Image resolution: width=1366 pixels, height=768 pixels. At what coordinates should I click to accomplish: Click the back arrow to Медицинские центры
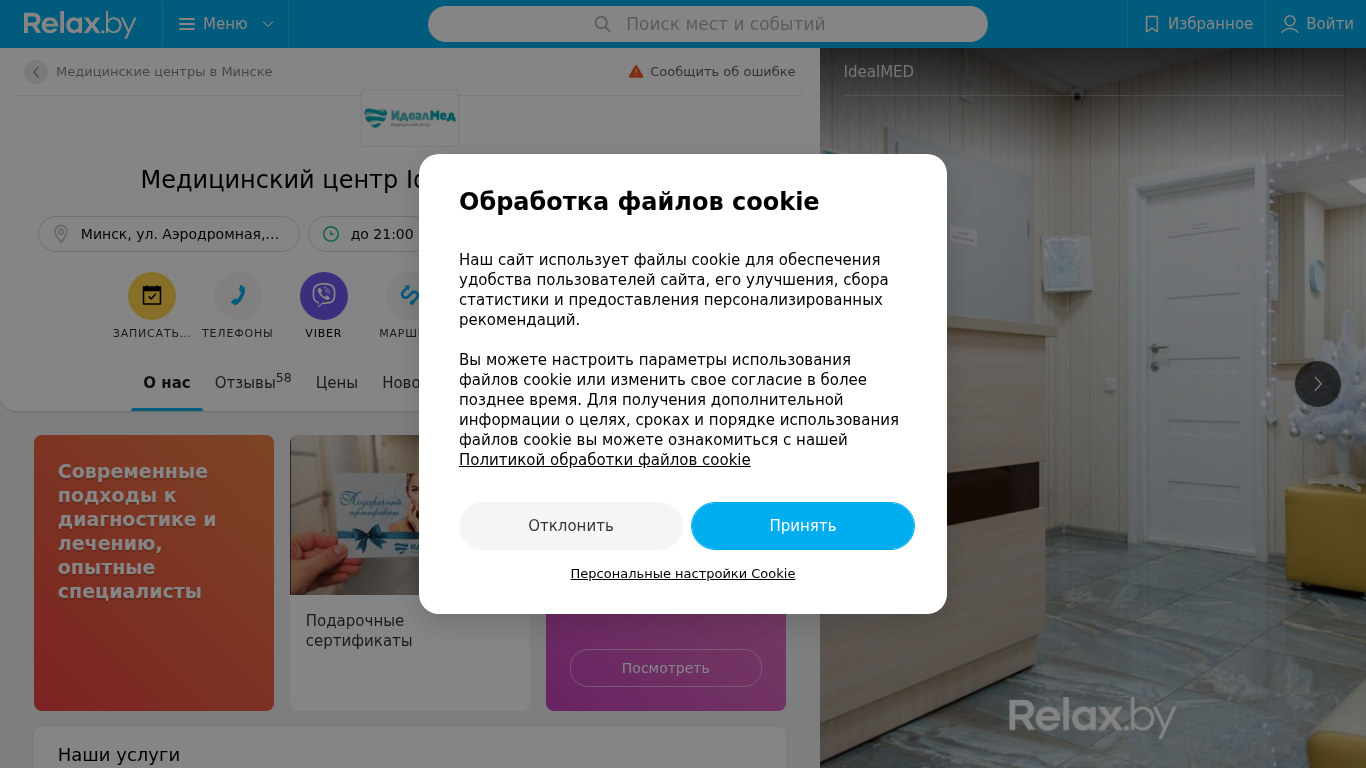click(36, 72)
